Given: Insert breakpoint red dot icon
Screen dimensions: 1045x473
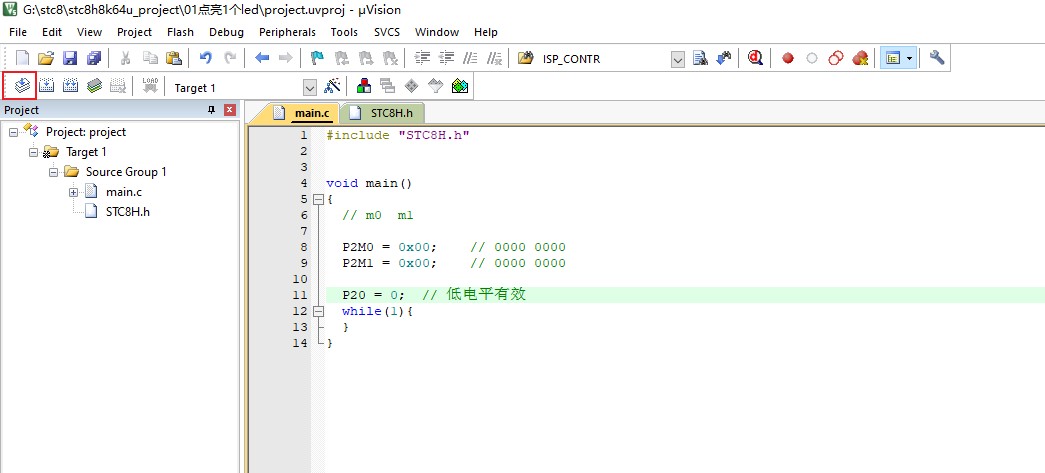Looking at the screenshot, I should 788,58.
